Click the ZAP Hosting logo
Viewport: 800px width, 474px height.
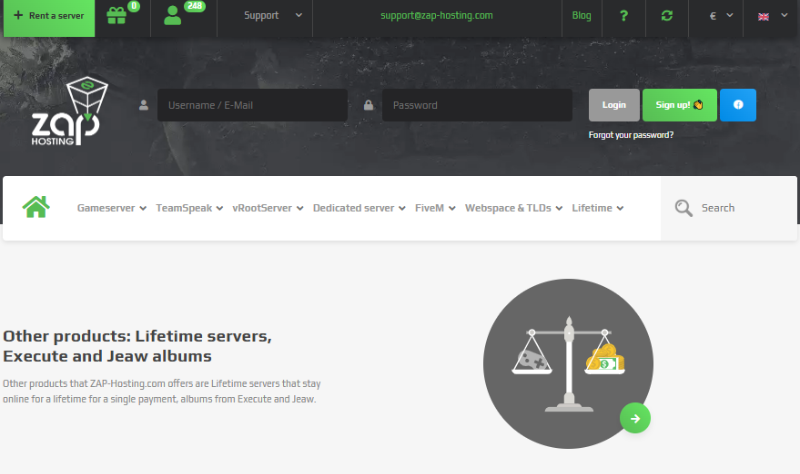pyautogui.click(x=69, y=111)
